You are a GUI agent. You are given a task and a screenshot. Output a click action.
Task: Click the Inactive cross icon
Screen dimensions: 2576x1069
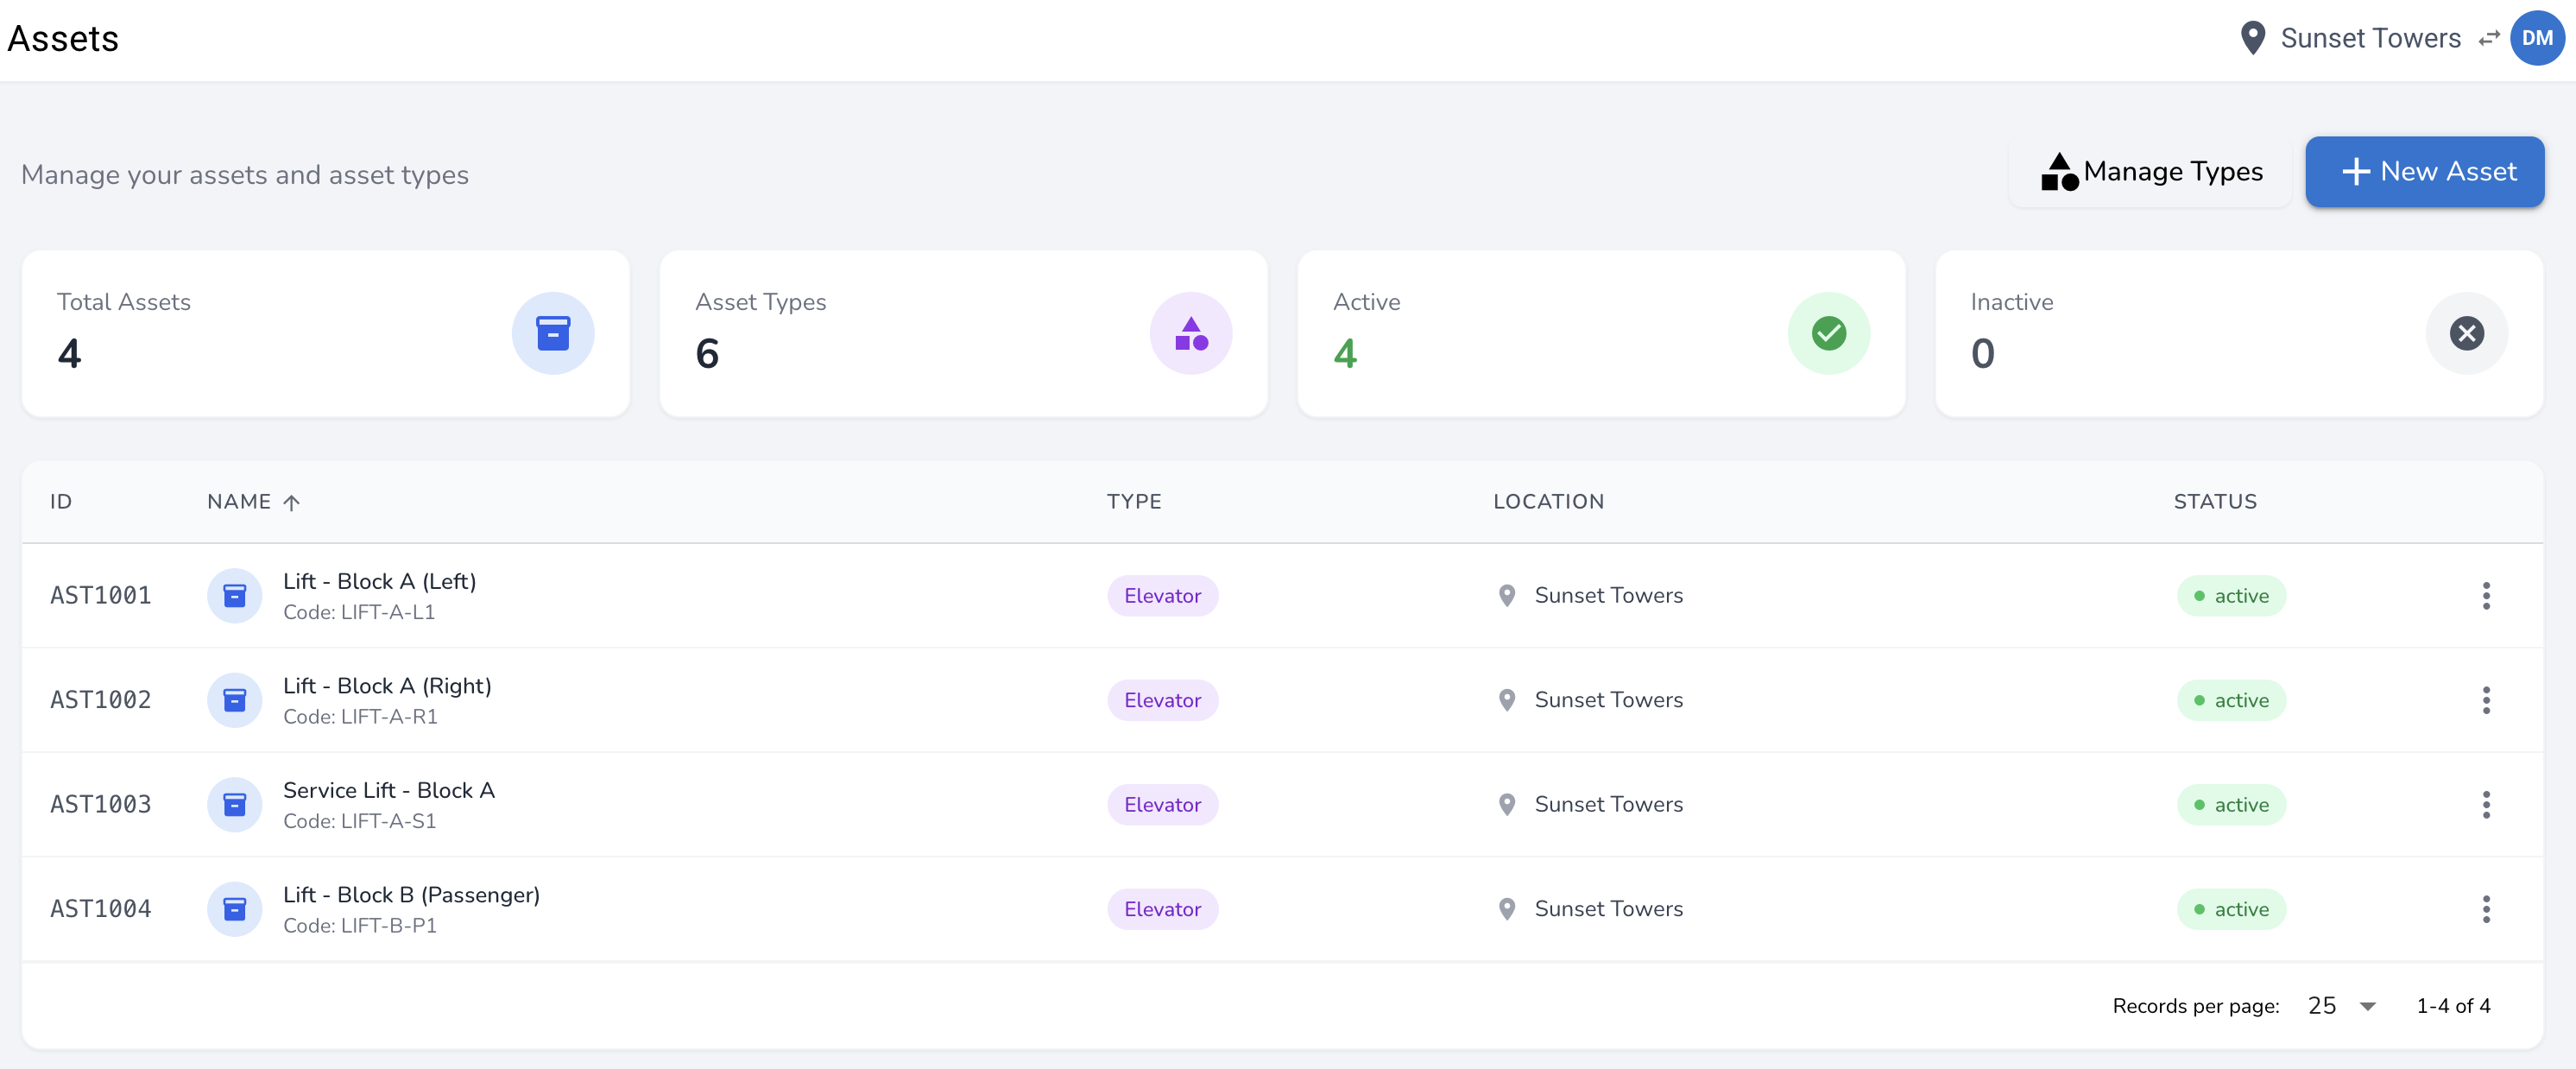(2466, 333)
